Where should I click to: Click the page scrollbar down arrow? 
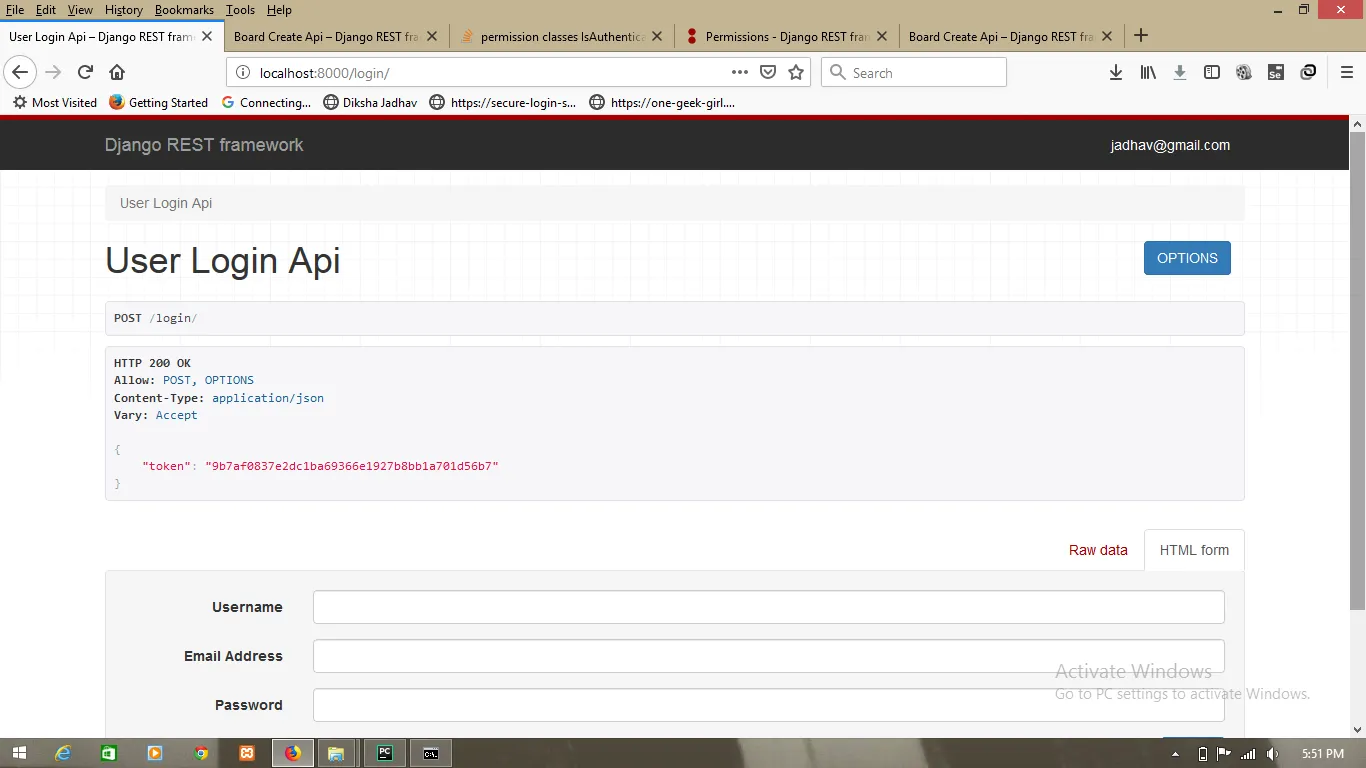pyautogui.click(x=1357, y=730)
